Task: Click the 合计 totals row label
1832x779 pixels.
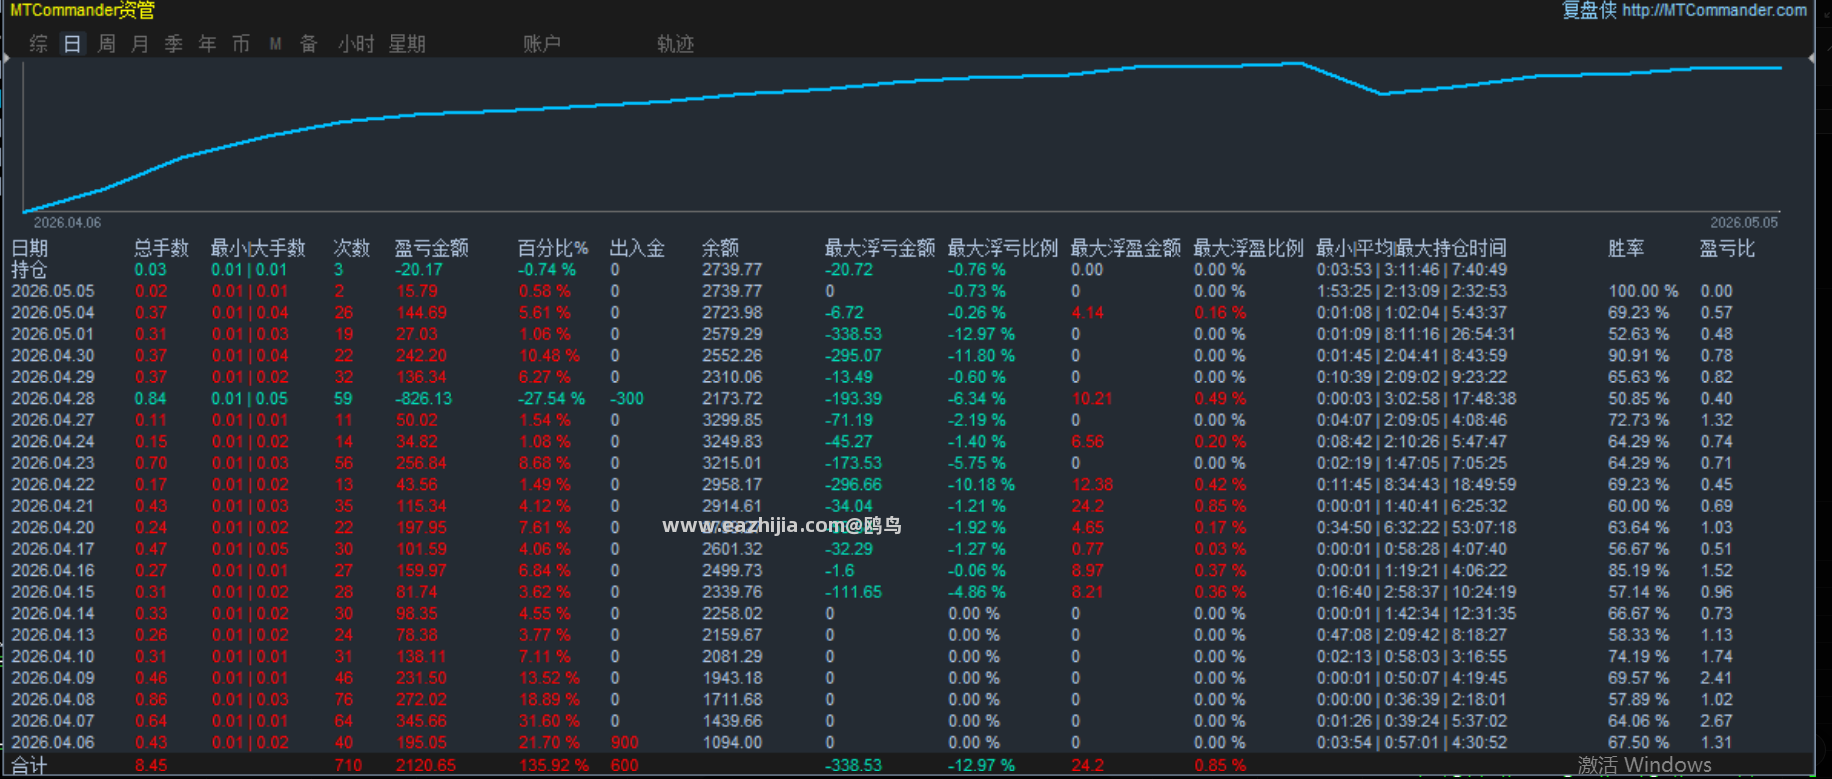Action: 29,765
